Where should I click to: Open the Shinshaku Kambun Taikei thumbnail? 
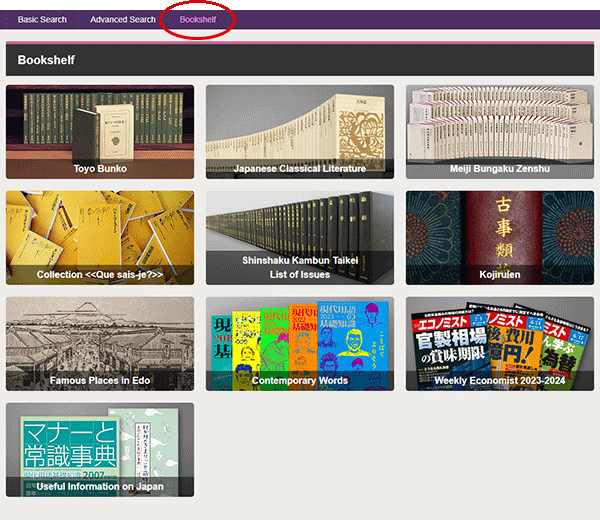click(300, 225)
